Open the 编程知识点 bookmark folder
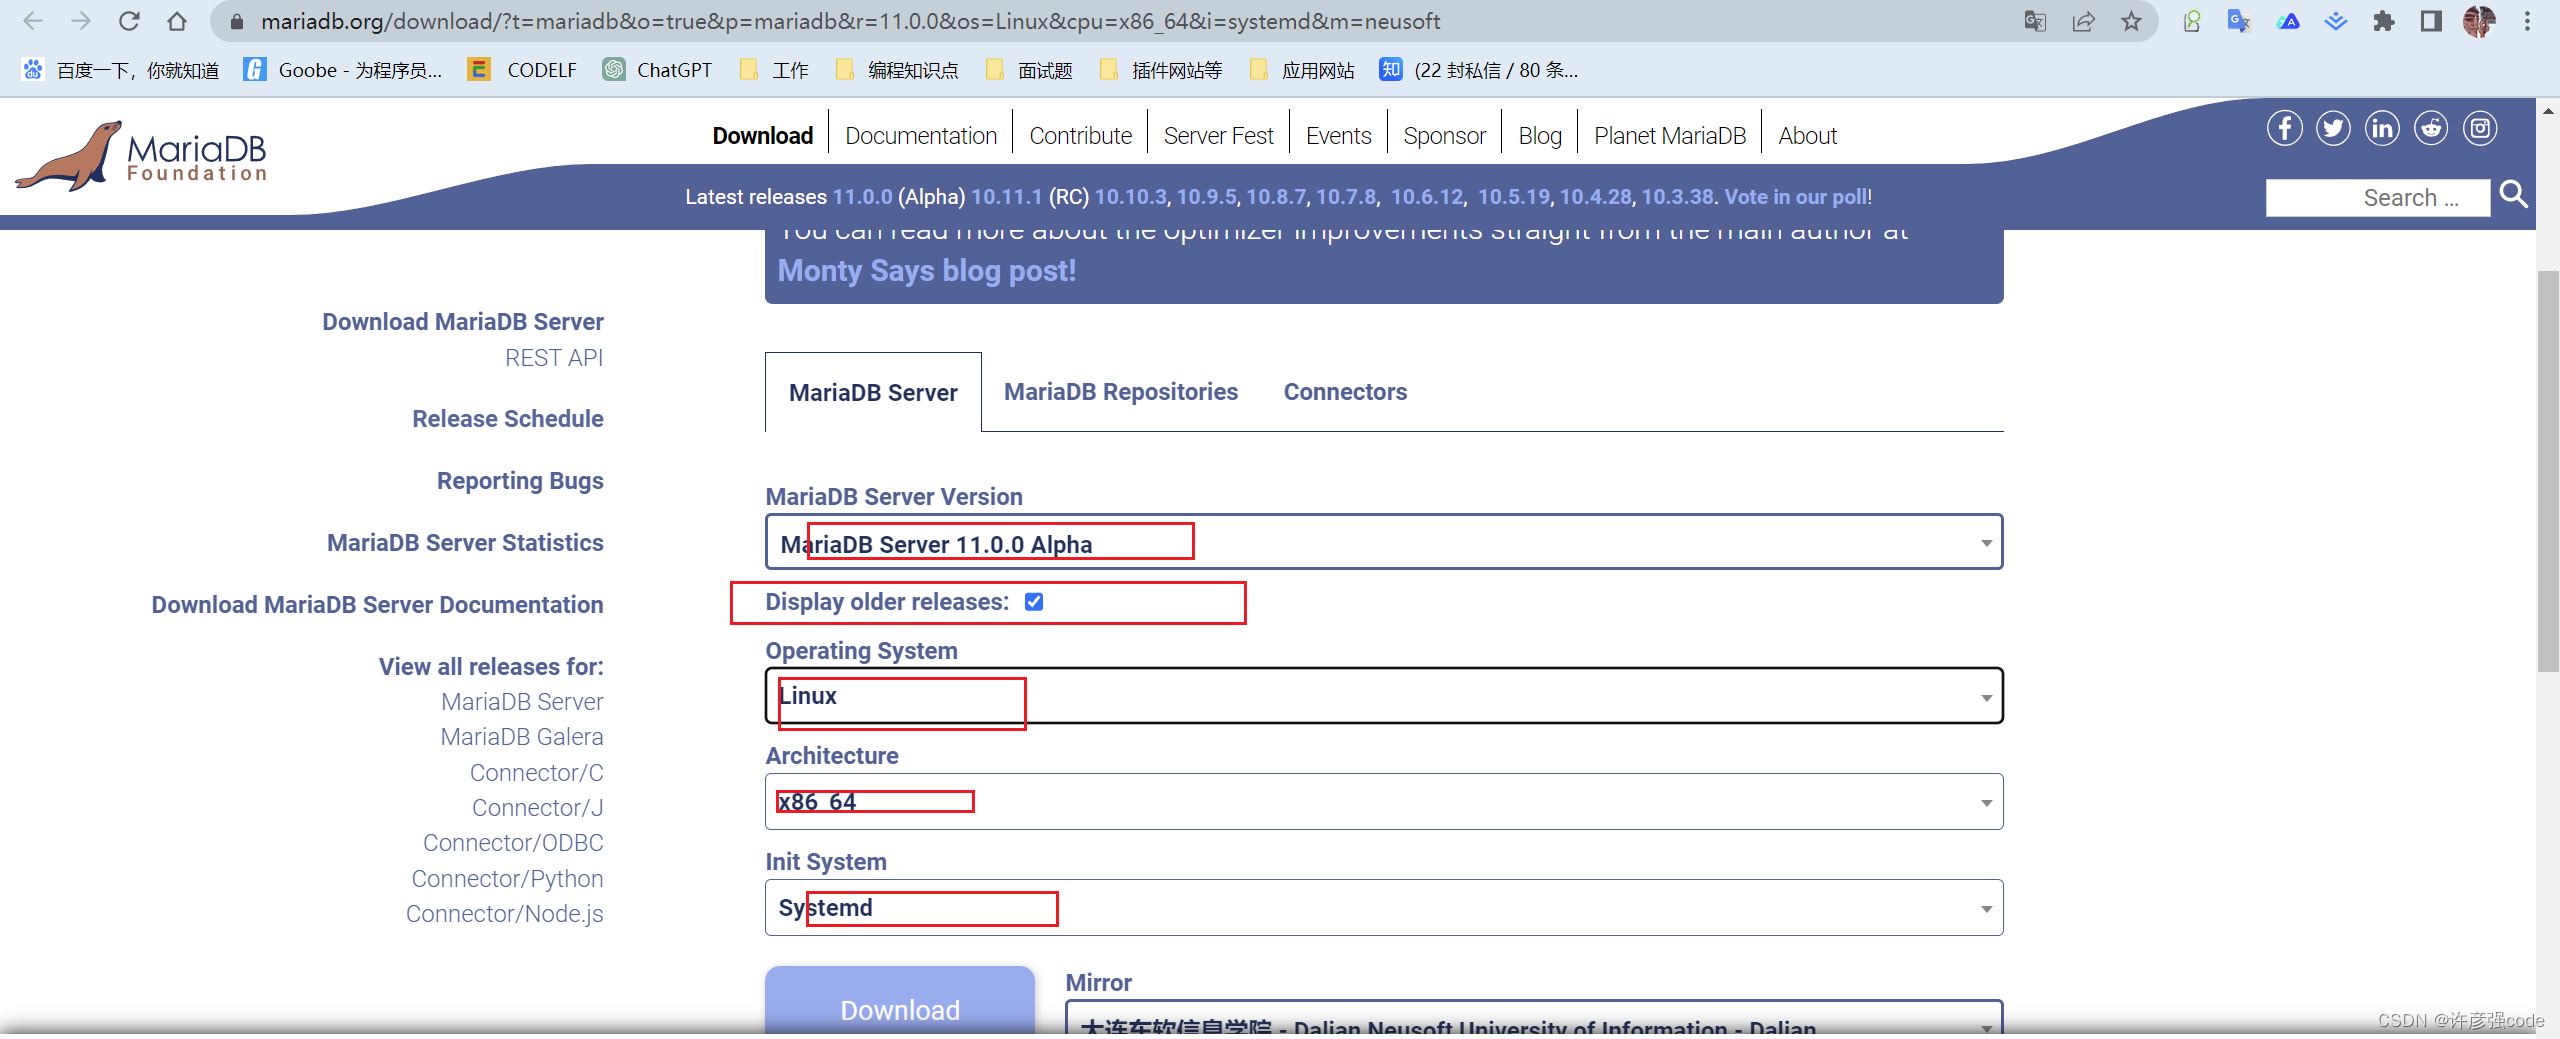2560x1039 pixels. pyautogui.click(x=897, y=70)
